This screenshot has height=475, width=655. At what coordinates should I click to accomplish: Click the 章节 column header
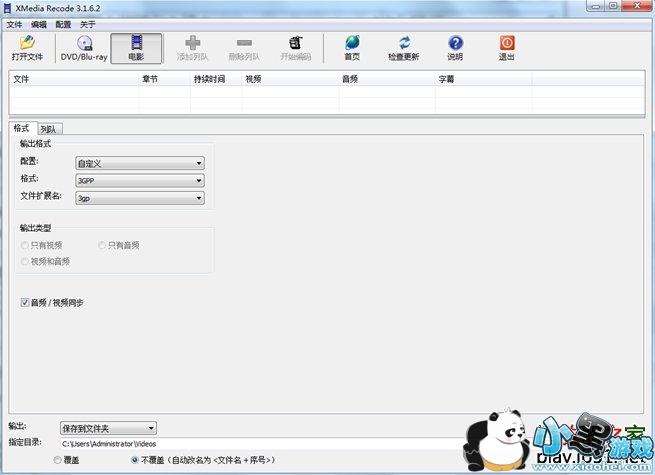[x=165, y=79]
